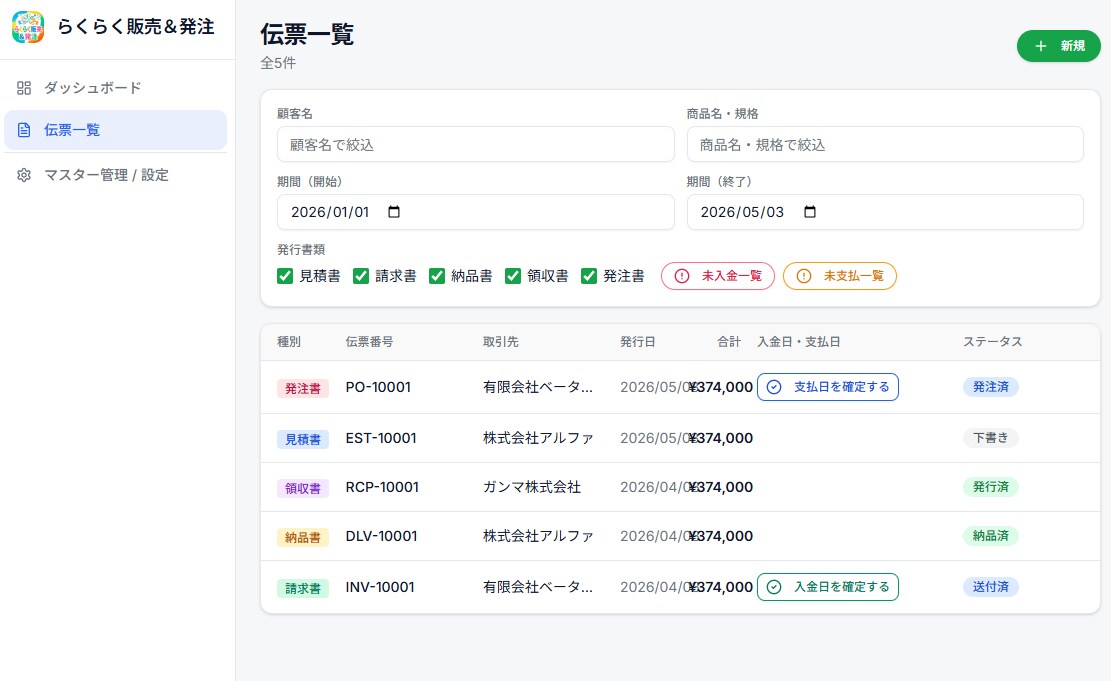Screen dimensions: 1111x681
Task: Click the 発注書 type badge
Action: pos(303,388)
